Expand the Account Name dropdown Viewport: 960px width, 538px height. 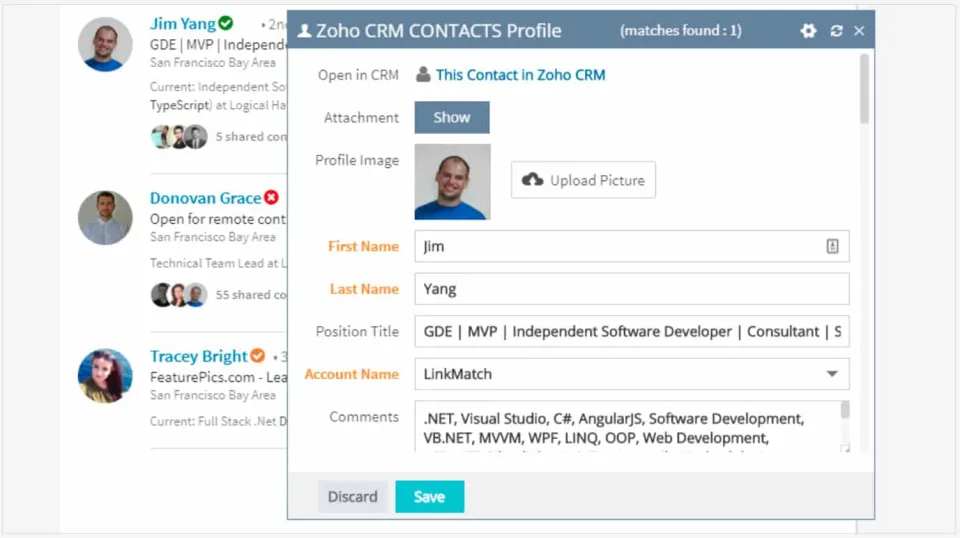click(831, 374)
